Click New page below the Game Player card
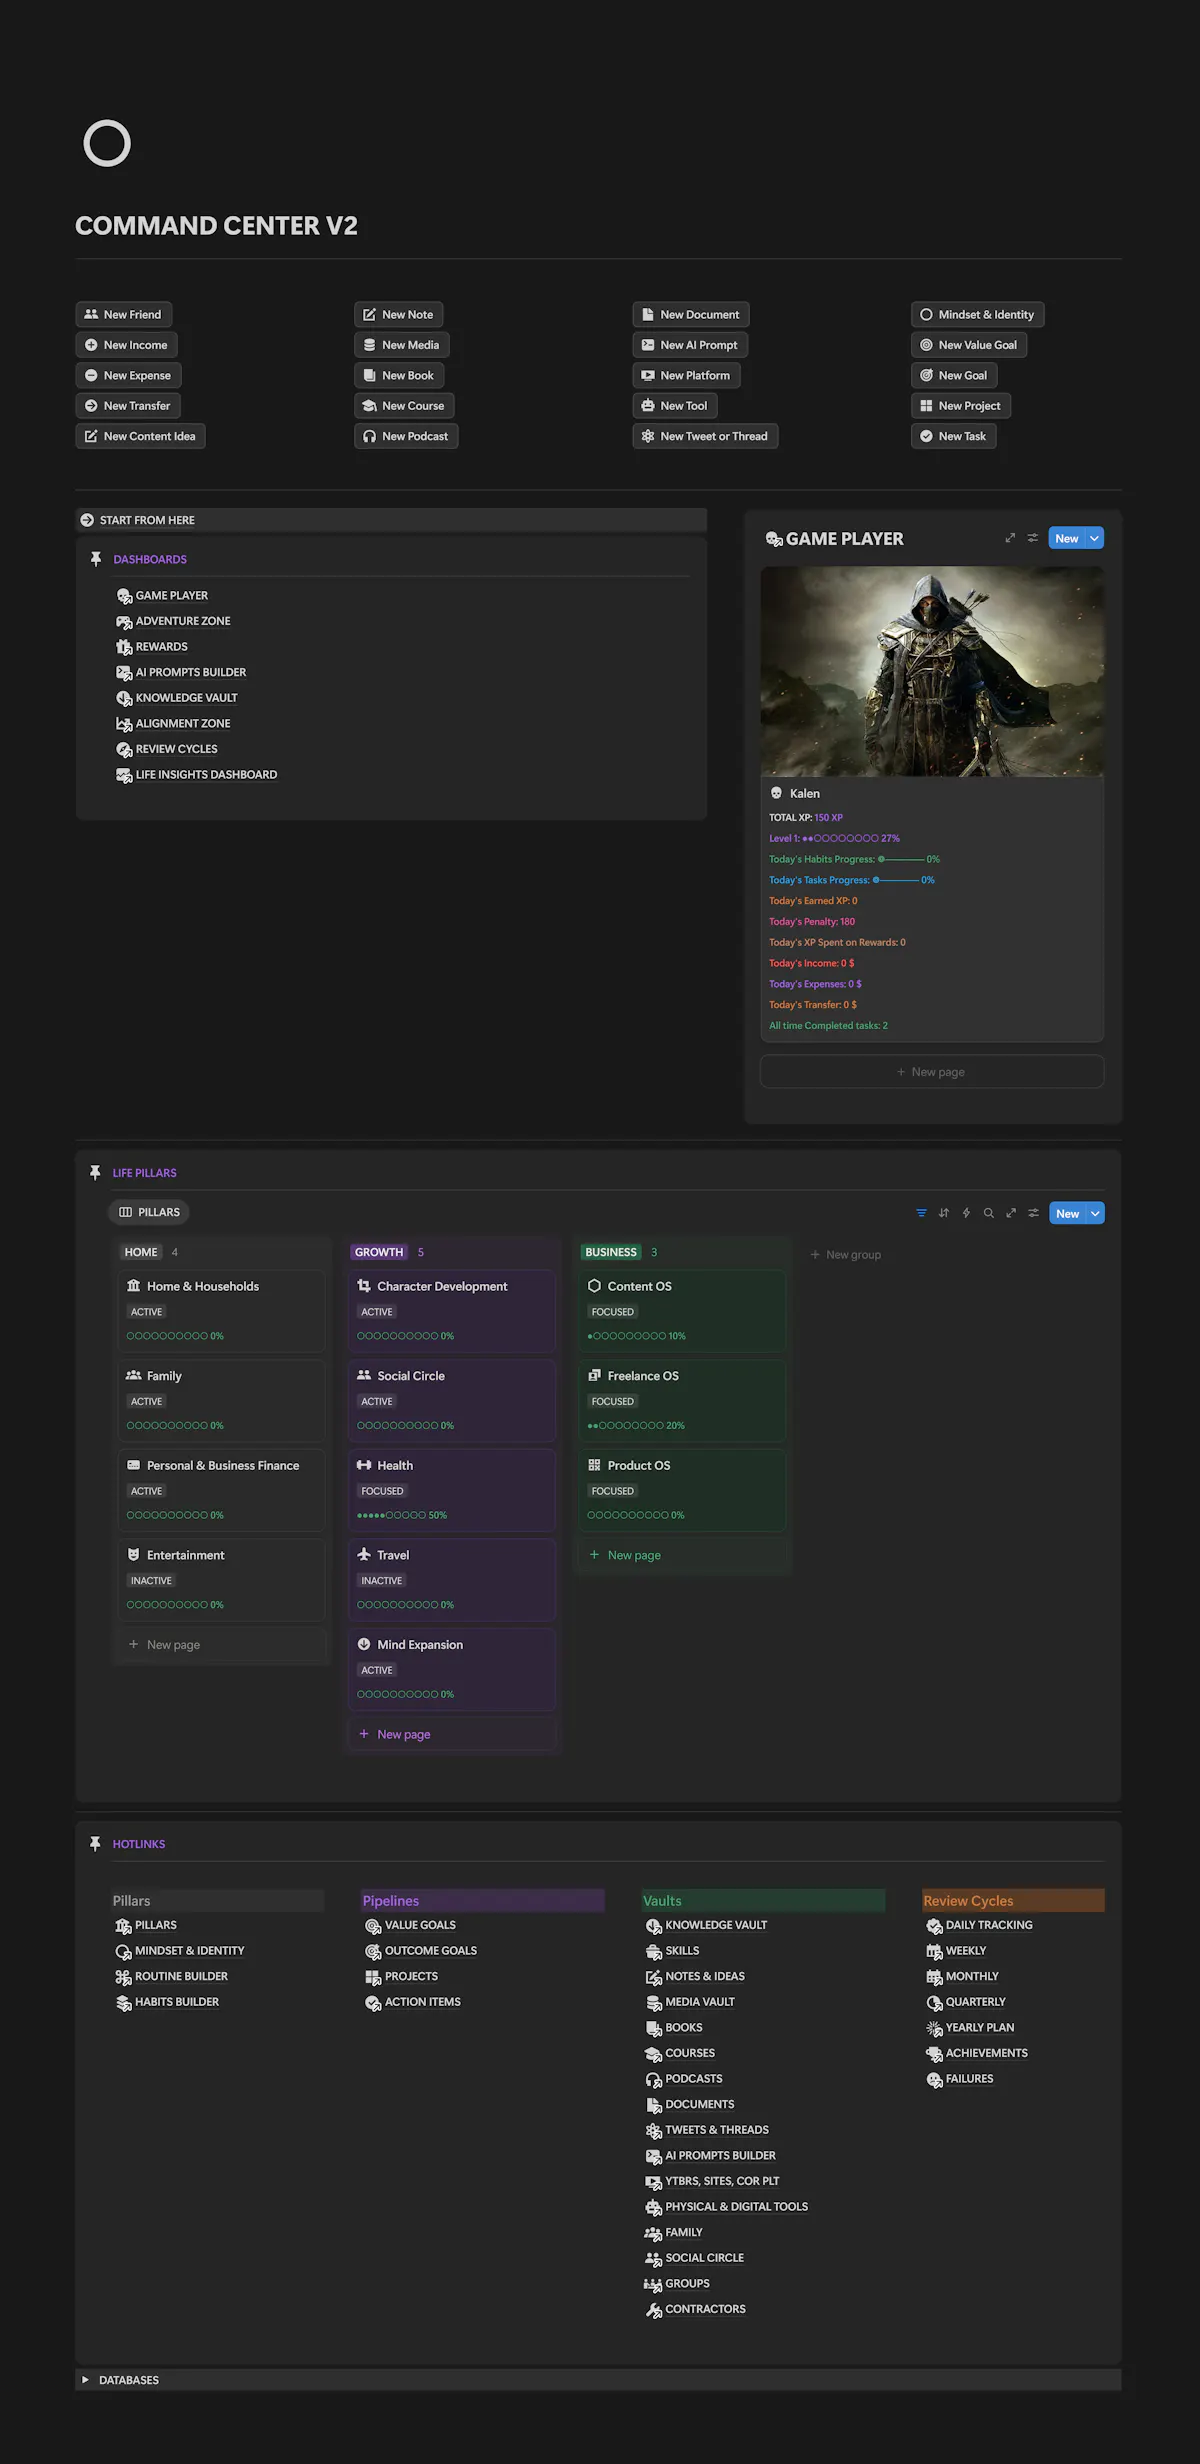This screenshot has width=1200, height=2464. point(932,1072)
